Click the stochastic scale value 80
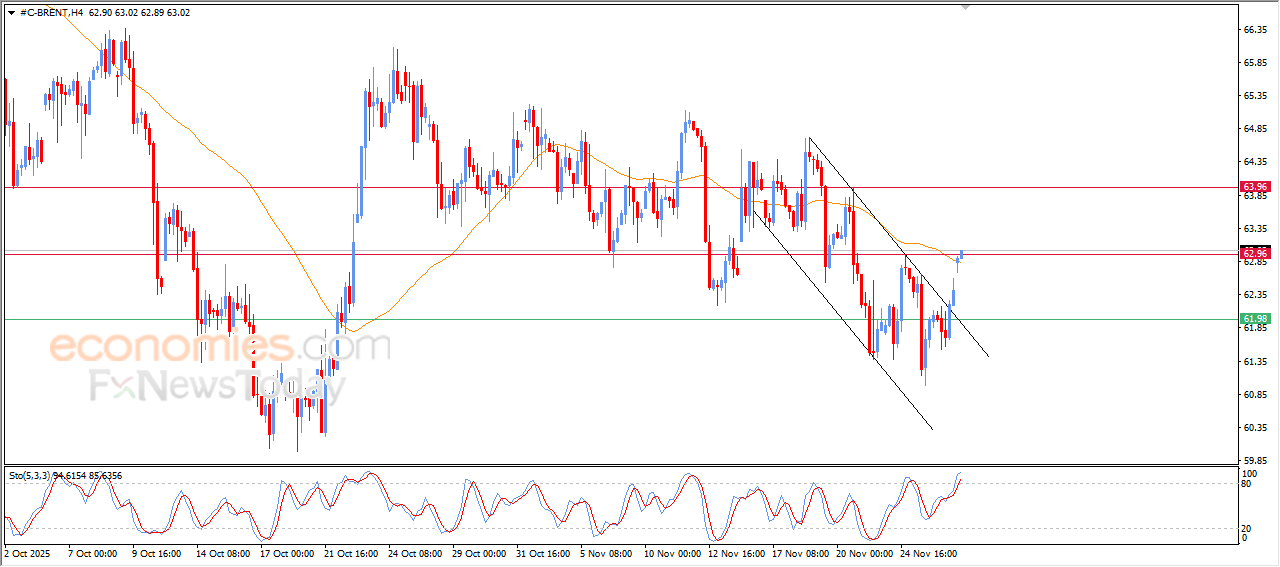The height and width of the screenshot is (567, 1280). pyautogui.click(x=1246, y=484)
